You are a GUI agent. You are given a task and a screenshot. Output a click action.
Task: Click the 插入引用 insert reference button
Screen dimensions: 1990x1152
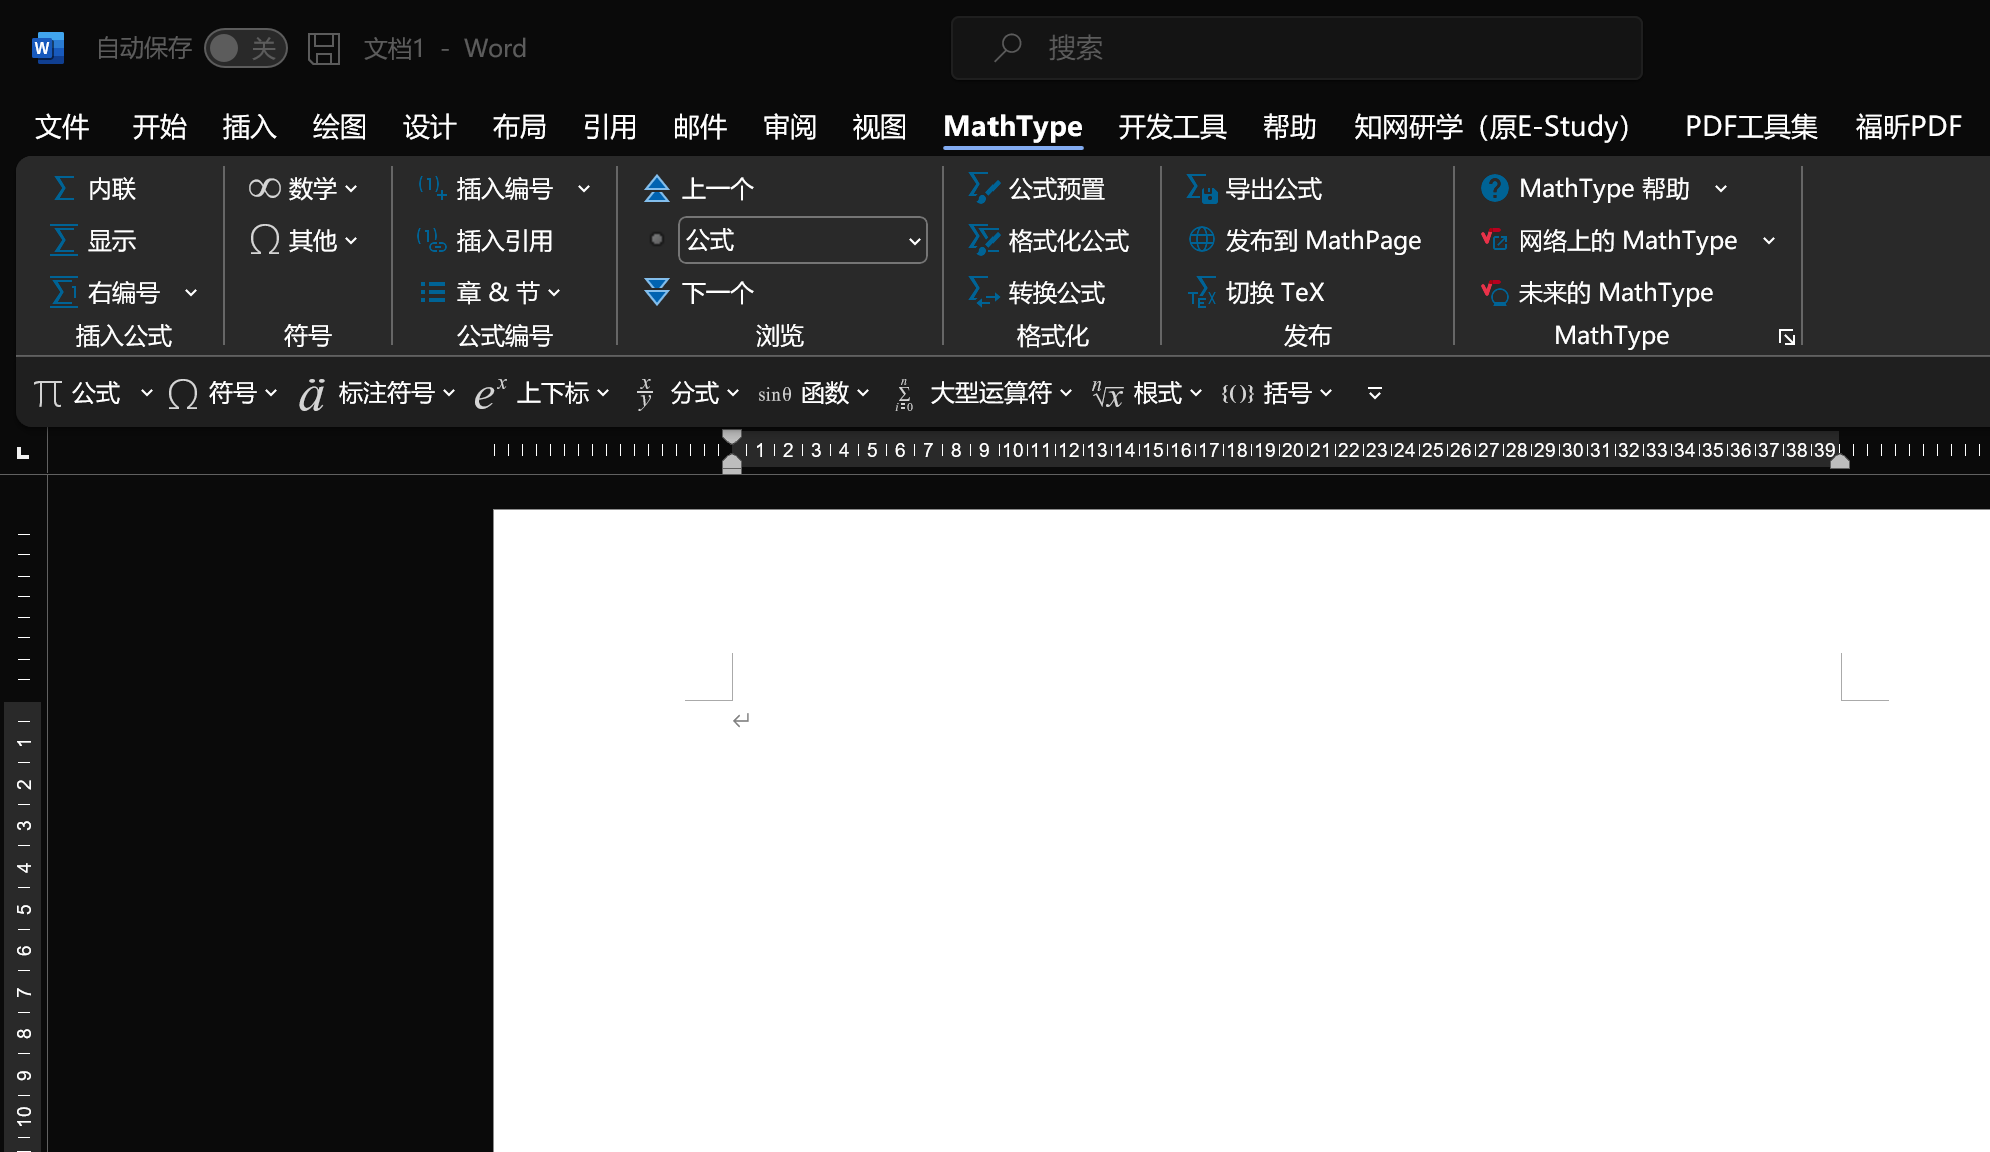click(x=486, y=240)
